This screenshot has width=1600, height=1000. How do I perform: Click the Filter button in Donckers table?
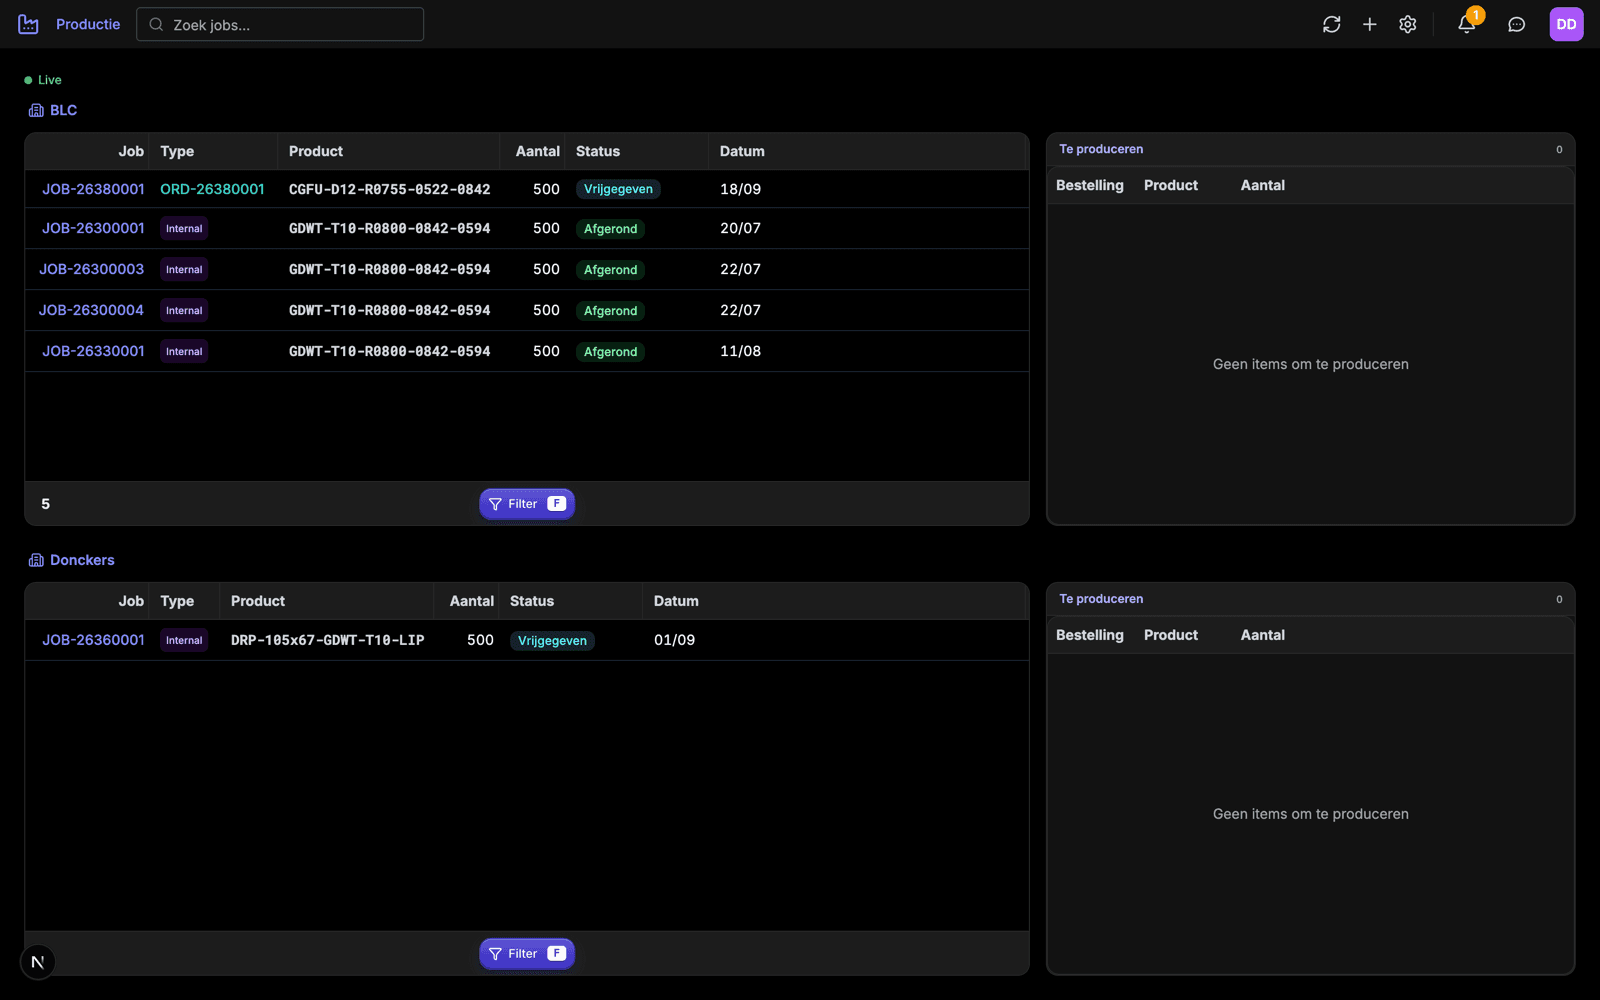pos(527,954)
